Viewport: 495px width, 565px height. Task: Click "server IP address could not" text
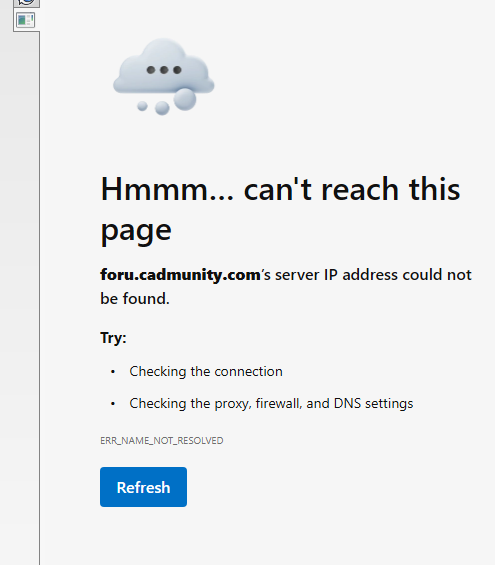coord(373,275)
